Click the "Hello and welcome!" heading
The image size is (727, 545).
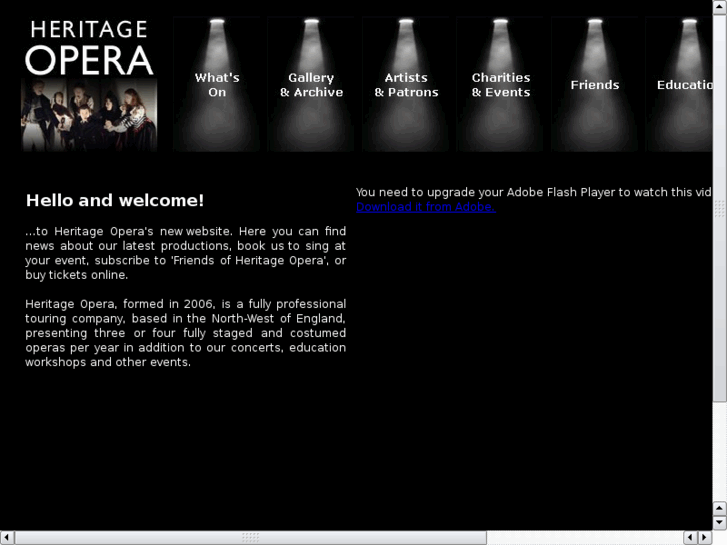pos(115,200)
